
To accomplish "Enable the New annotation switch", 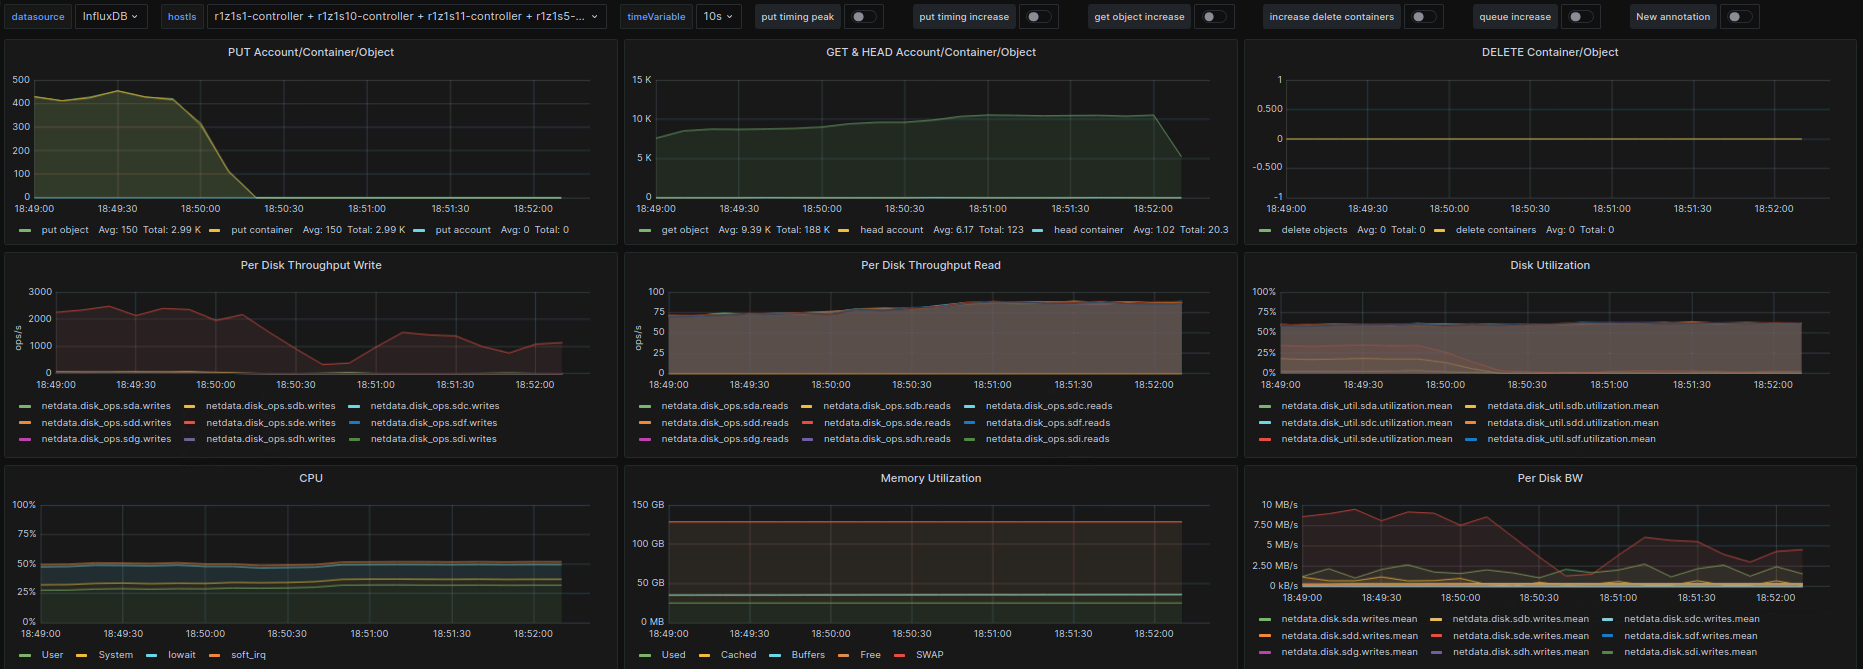I will tap(1738, 17).
